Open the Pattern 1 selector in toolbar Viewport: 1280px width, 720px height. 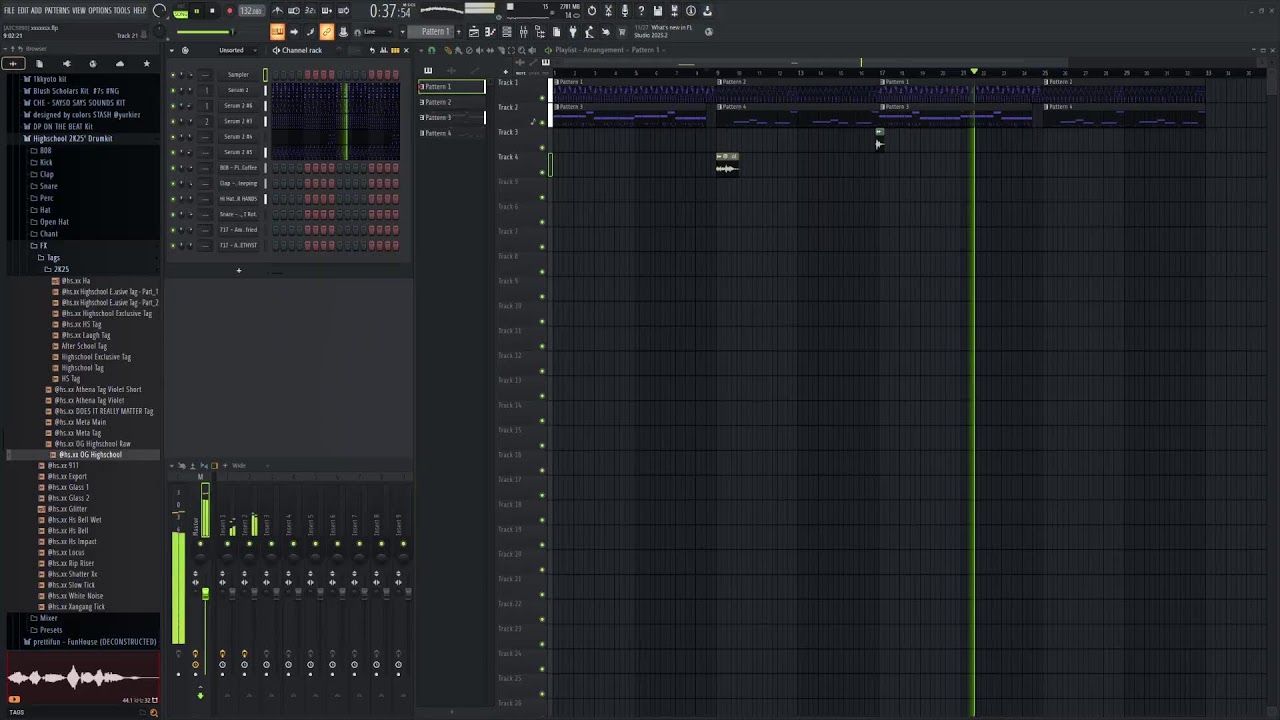tap(437, 32)
